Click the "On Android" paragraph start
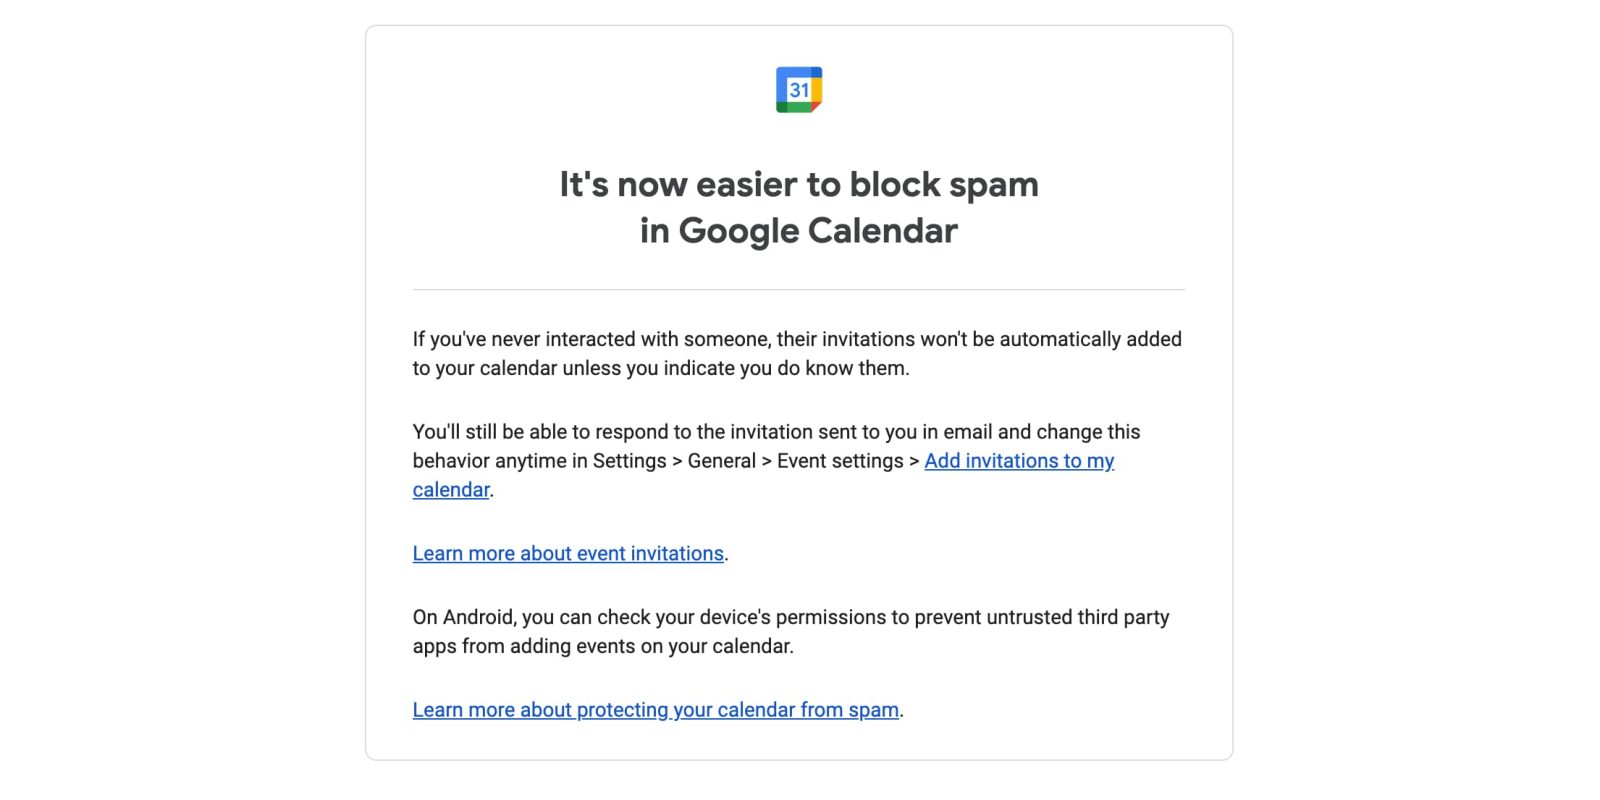The image size is (1600, 800). pyautogui.click(x=463, y=618)
